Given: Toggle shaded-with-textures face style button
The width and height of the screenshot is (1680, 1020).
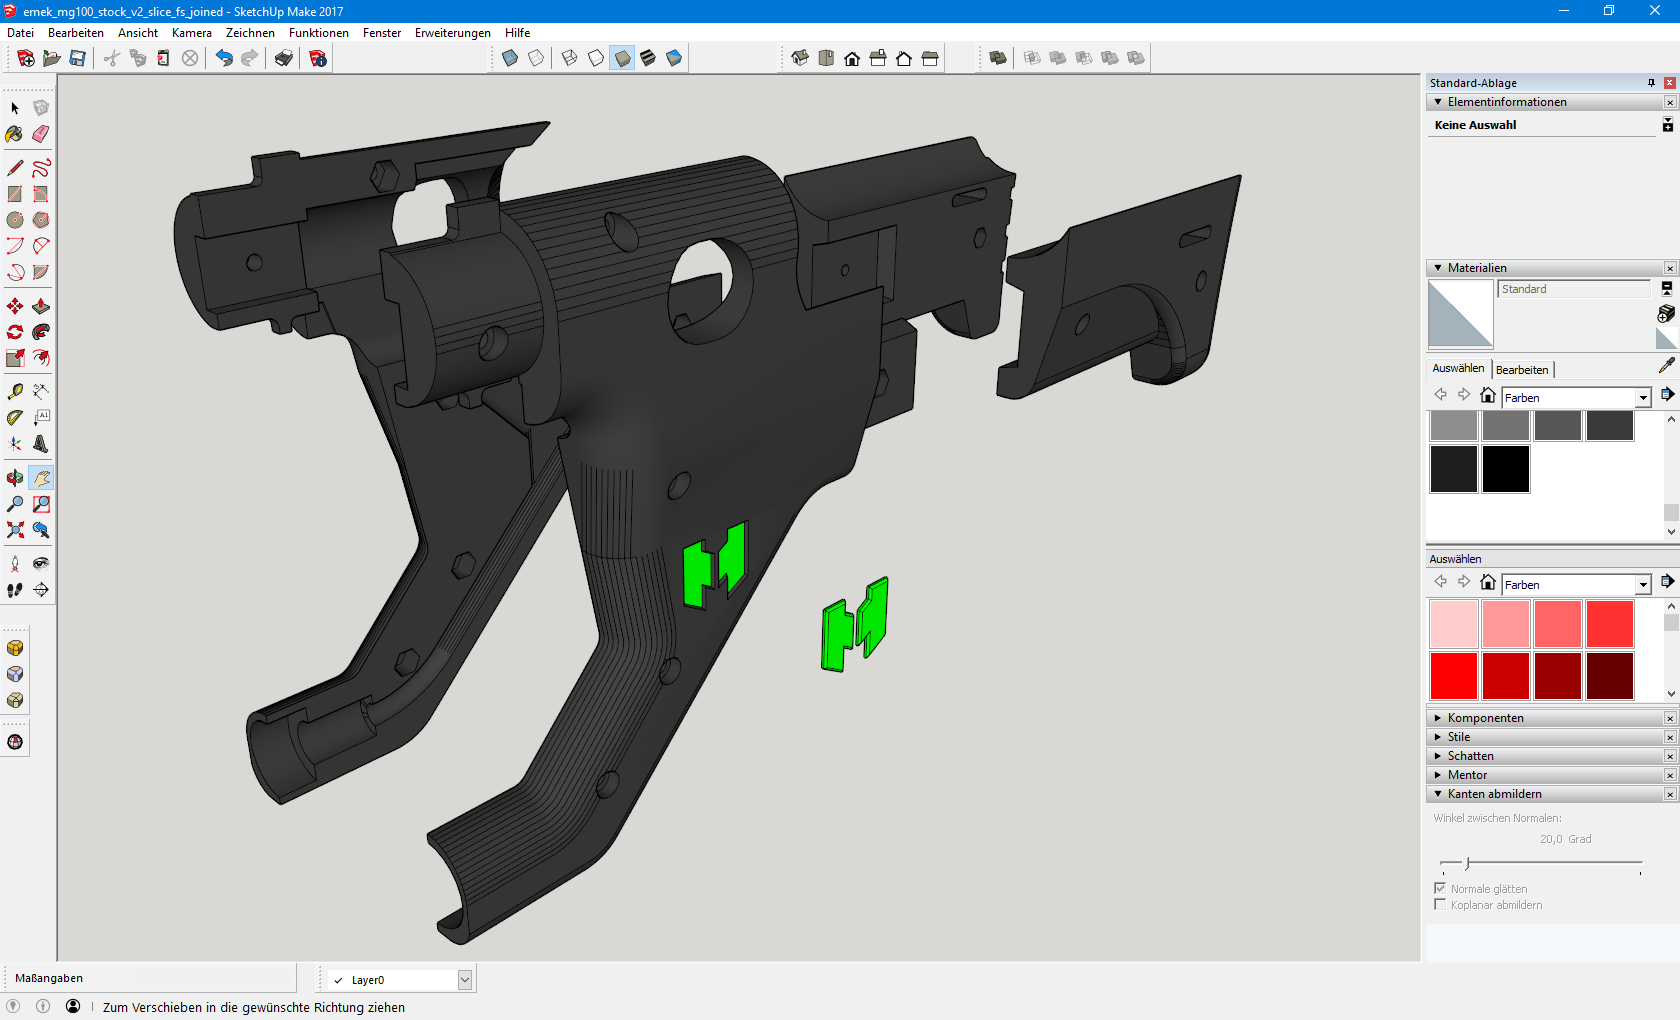Looking at the screenshot, I should (x=648, y=58).
